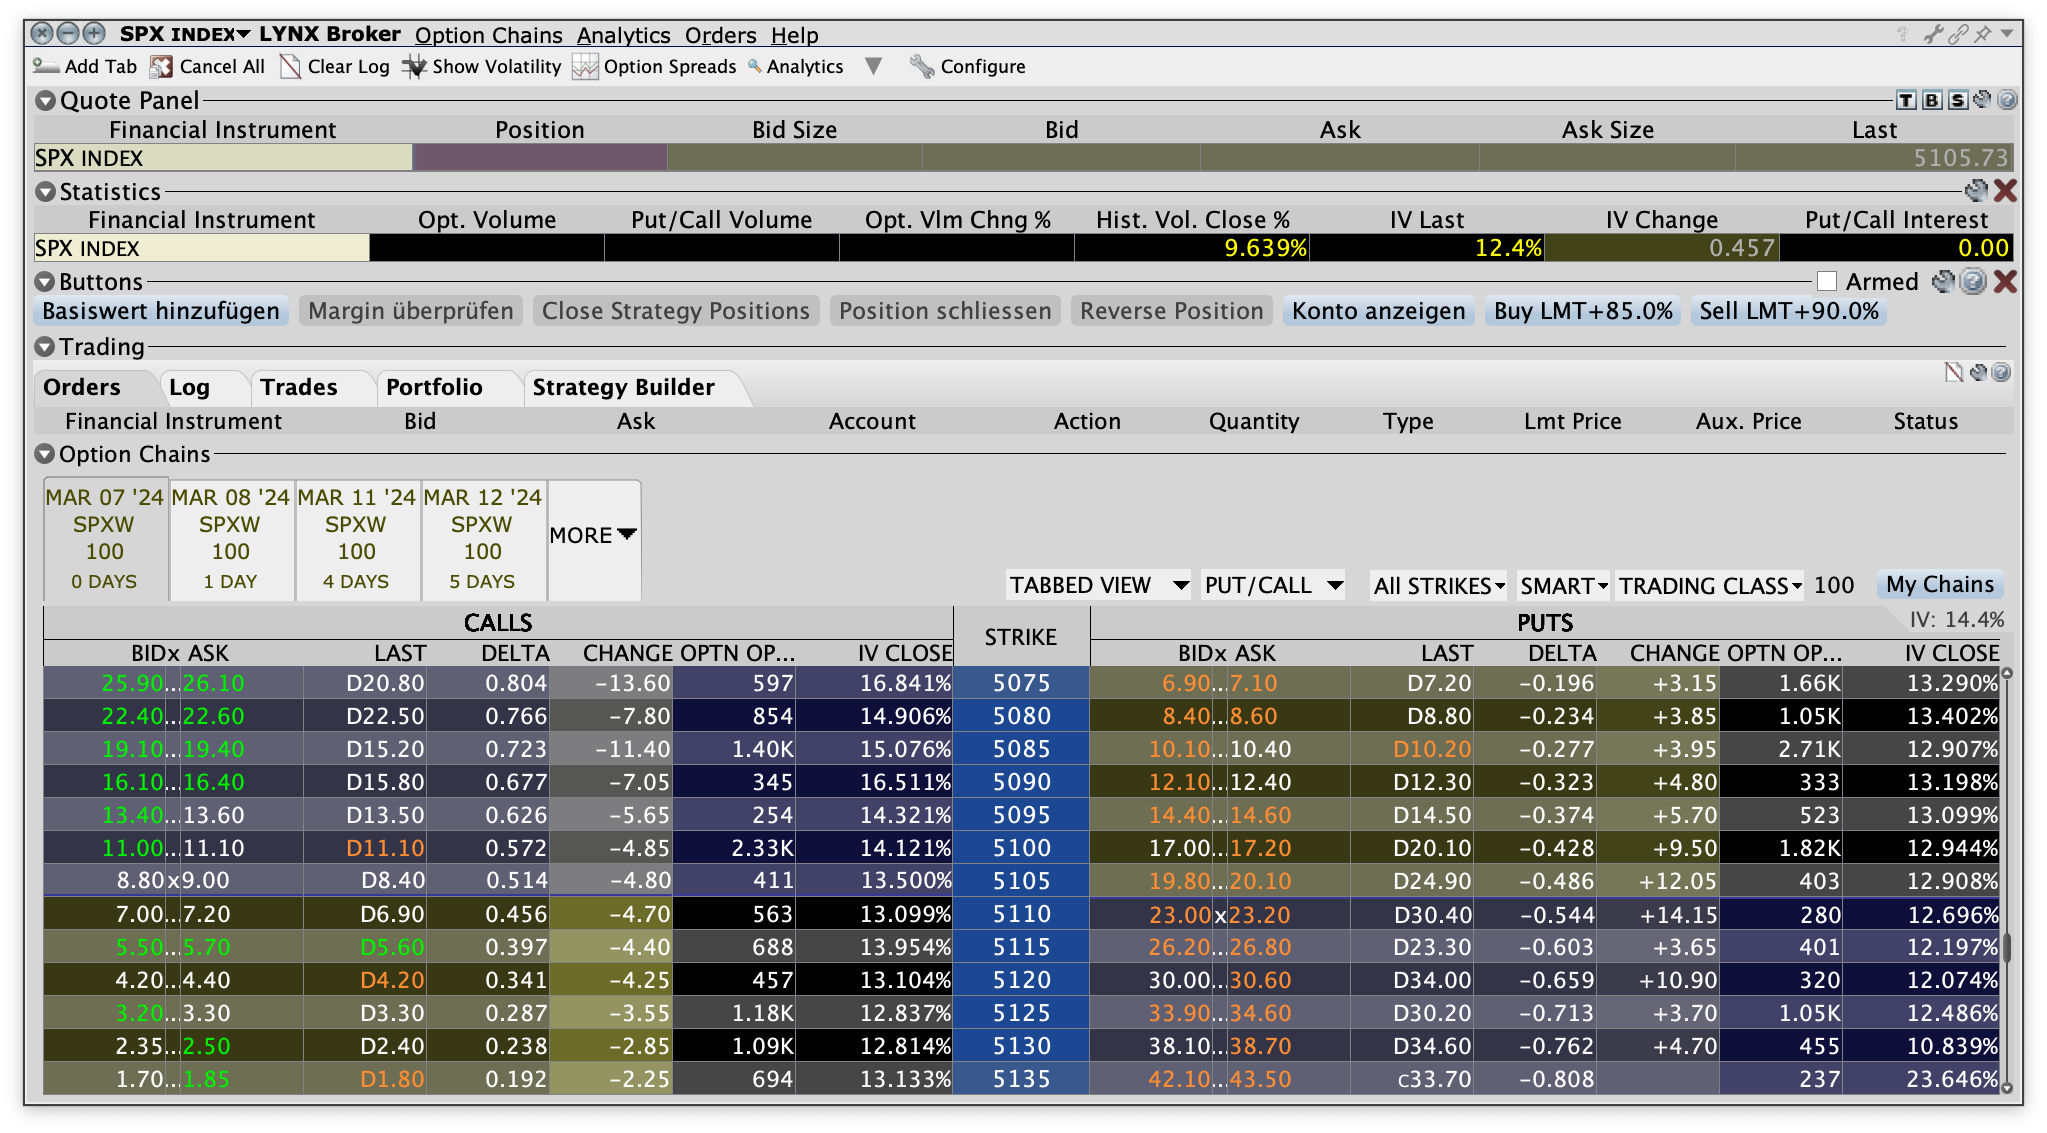Image resolution: width=2047 pixels, height=1133 pixels.
Task: Open the All STRIKES dropdown
Action: tap(1439, 585)
